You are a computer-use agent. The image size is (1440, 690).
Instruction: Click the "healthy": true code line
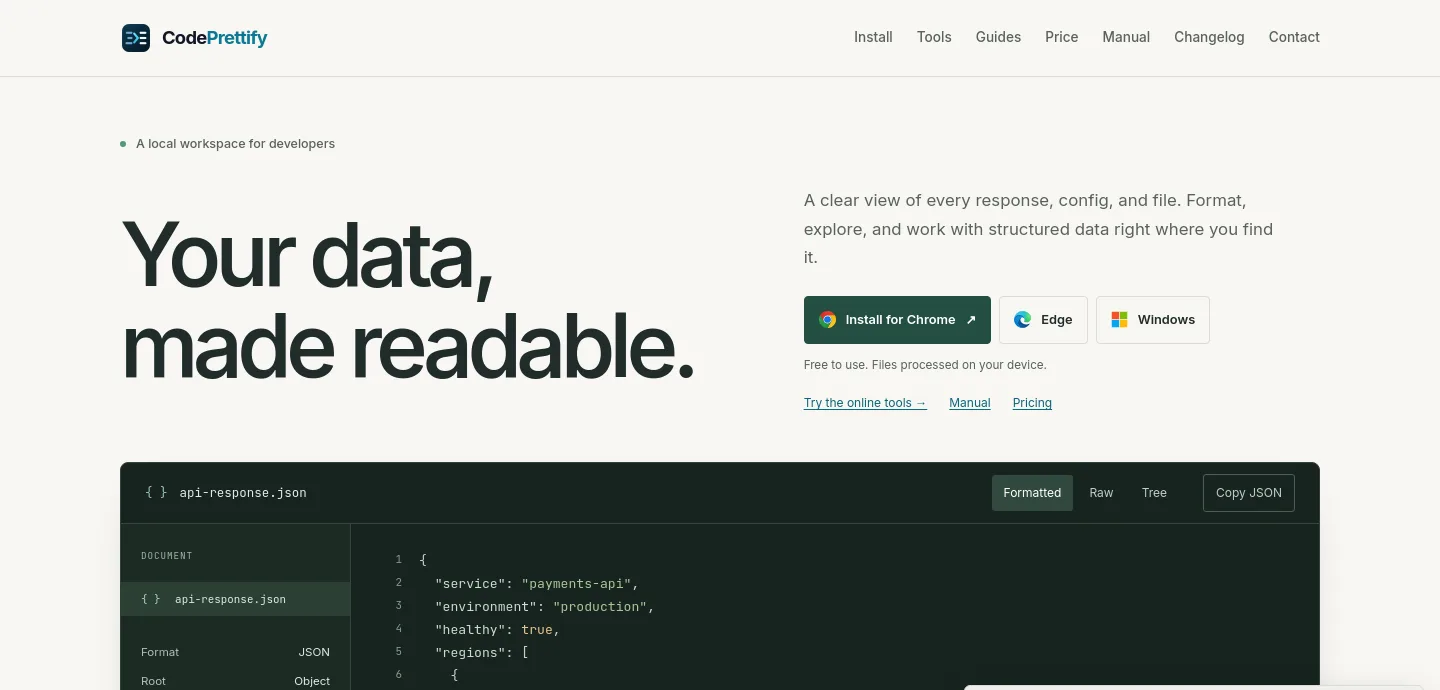(497, 629)
